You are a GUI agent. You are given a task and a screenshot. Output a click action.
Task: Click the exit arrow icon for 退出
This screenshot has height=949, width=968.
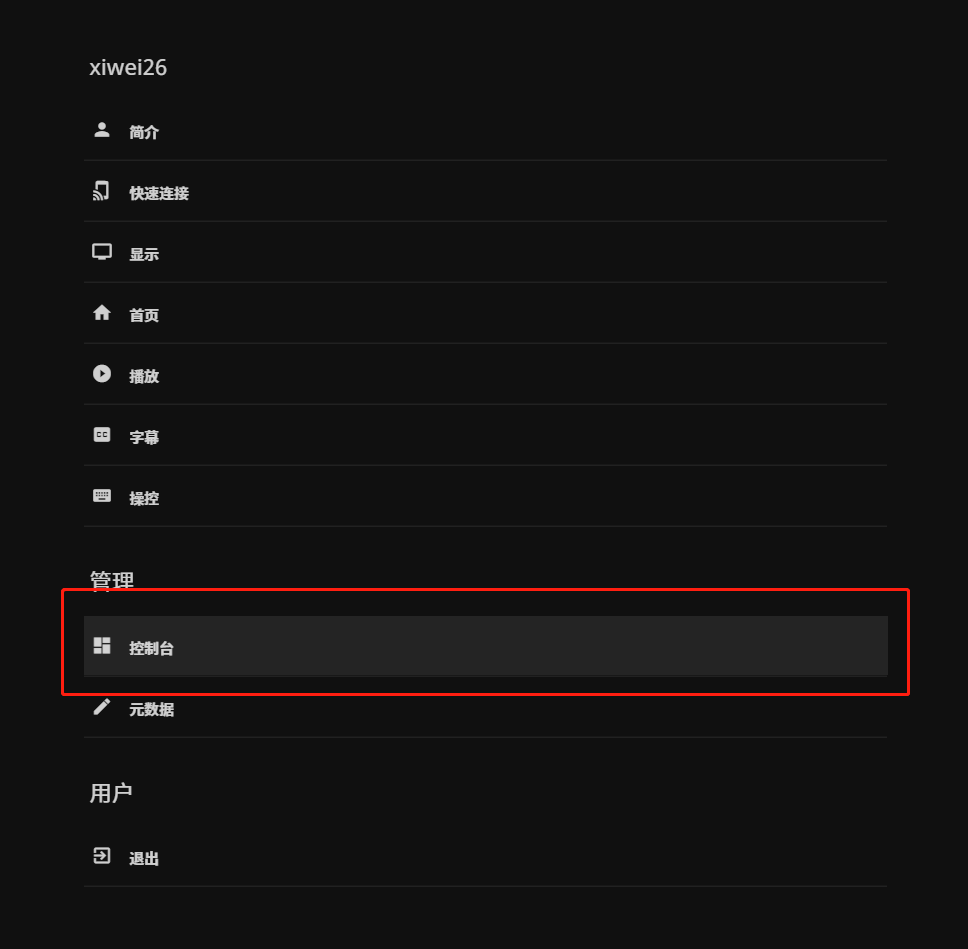(102, 856)
